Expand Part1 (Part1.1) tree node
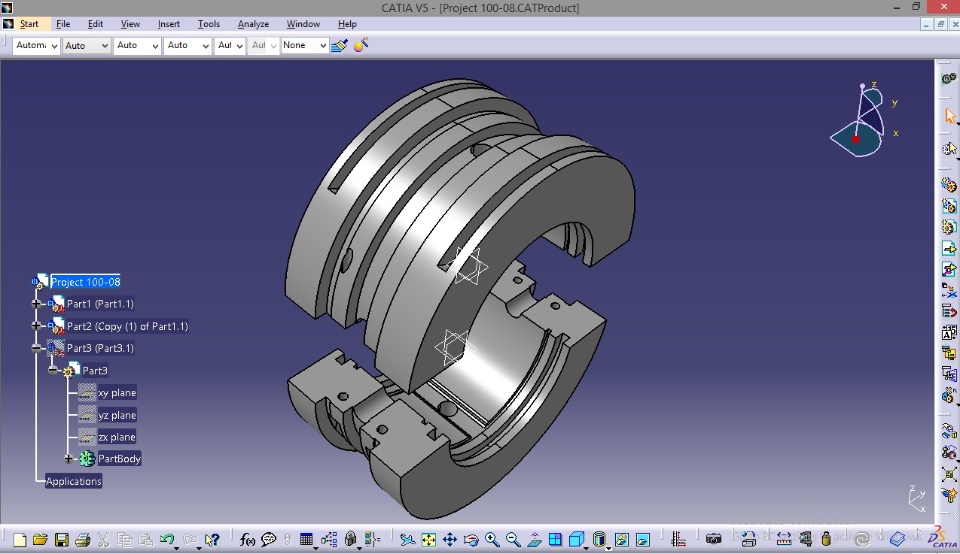Viewport: 960px width, 554px height. point(36,304)
